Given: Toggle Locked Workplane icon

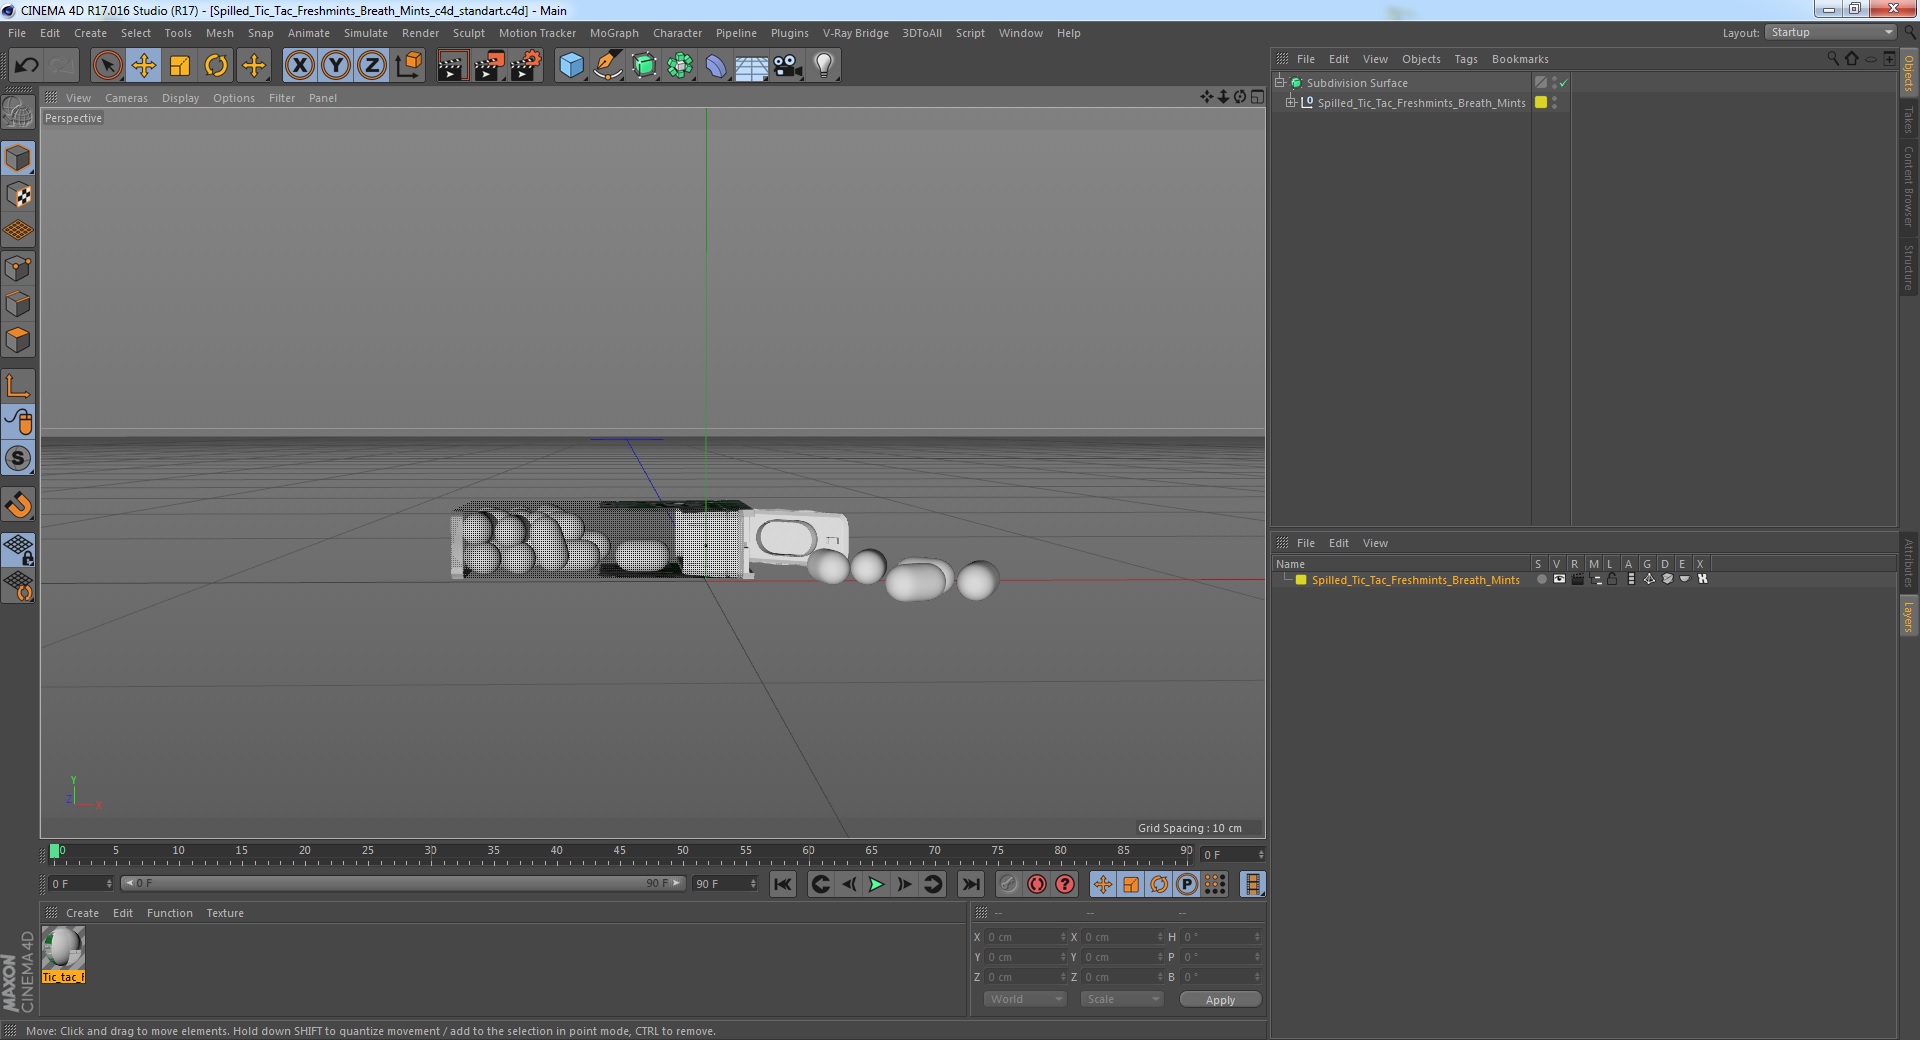Looking at the screenshot, I should point(18,550).
